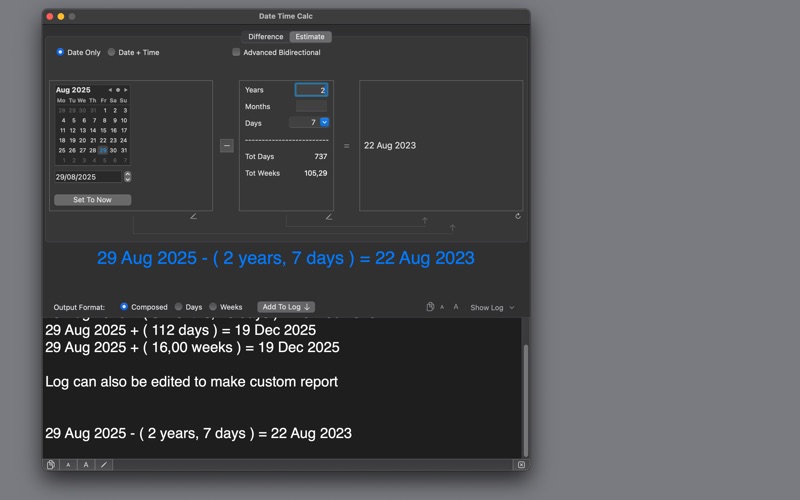Copy the log using the bottom toolbar icon
800x500 pixels.
(x=51, y=465)
